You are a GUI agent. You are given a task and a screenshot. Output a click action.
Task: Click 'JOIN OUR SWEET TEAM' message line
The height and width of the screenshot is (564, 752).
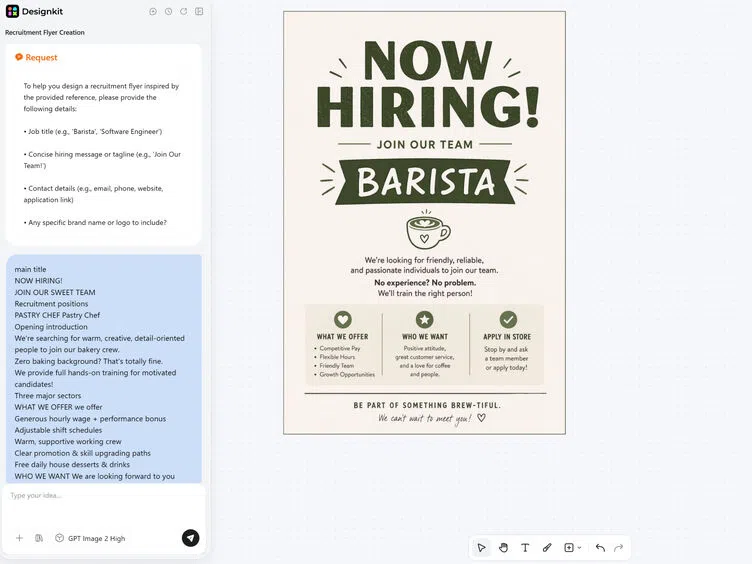55,292
